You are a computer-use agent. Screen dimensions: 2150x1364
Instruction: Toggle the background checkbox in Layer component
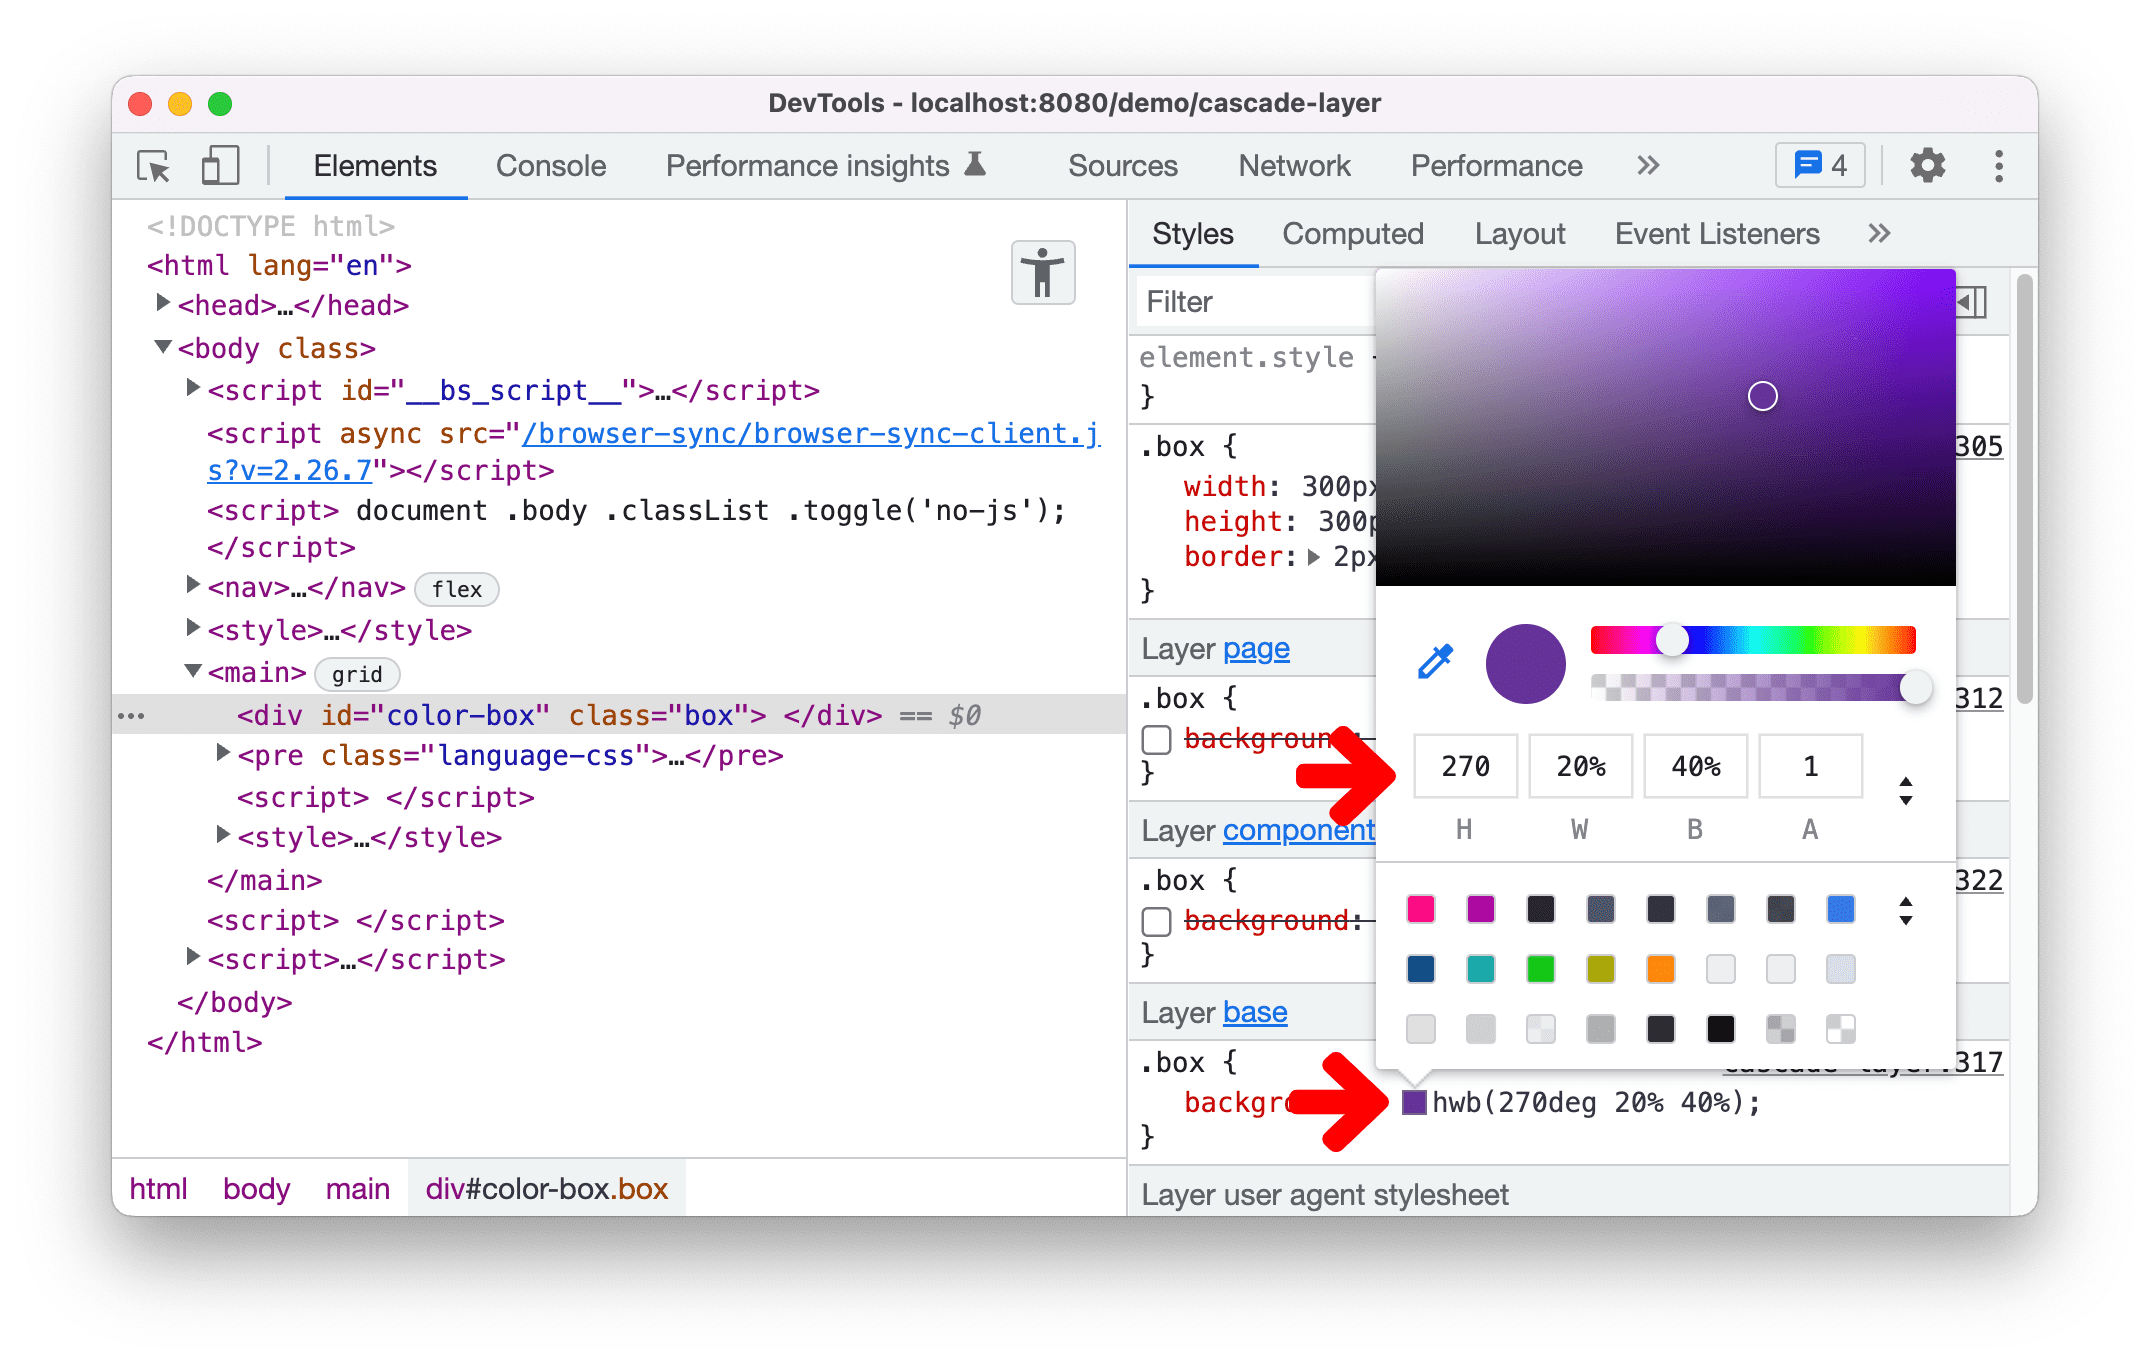click(1155, 920)
